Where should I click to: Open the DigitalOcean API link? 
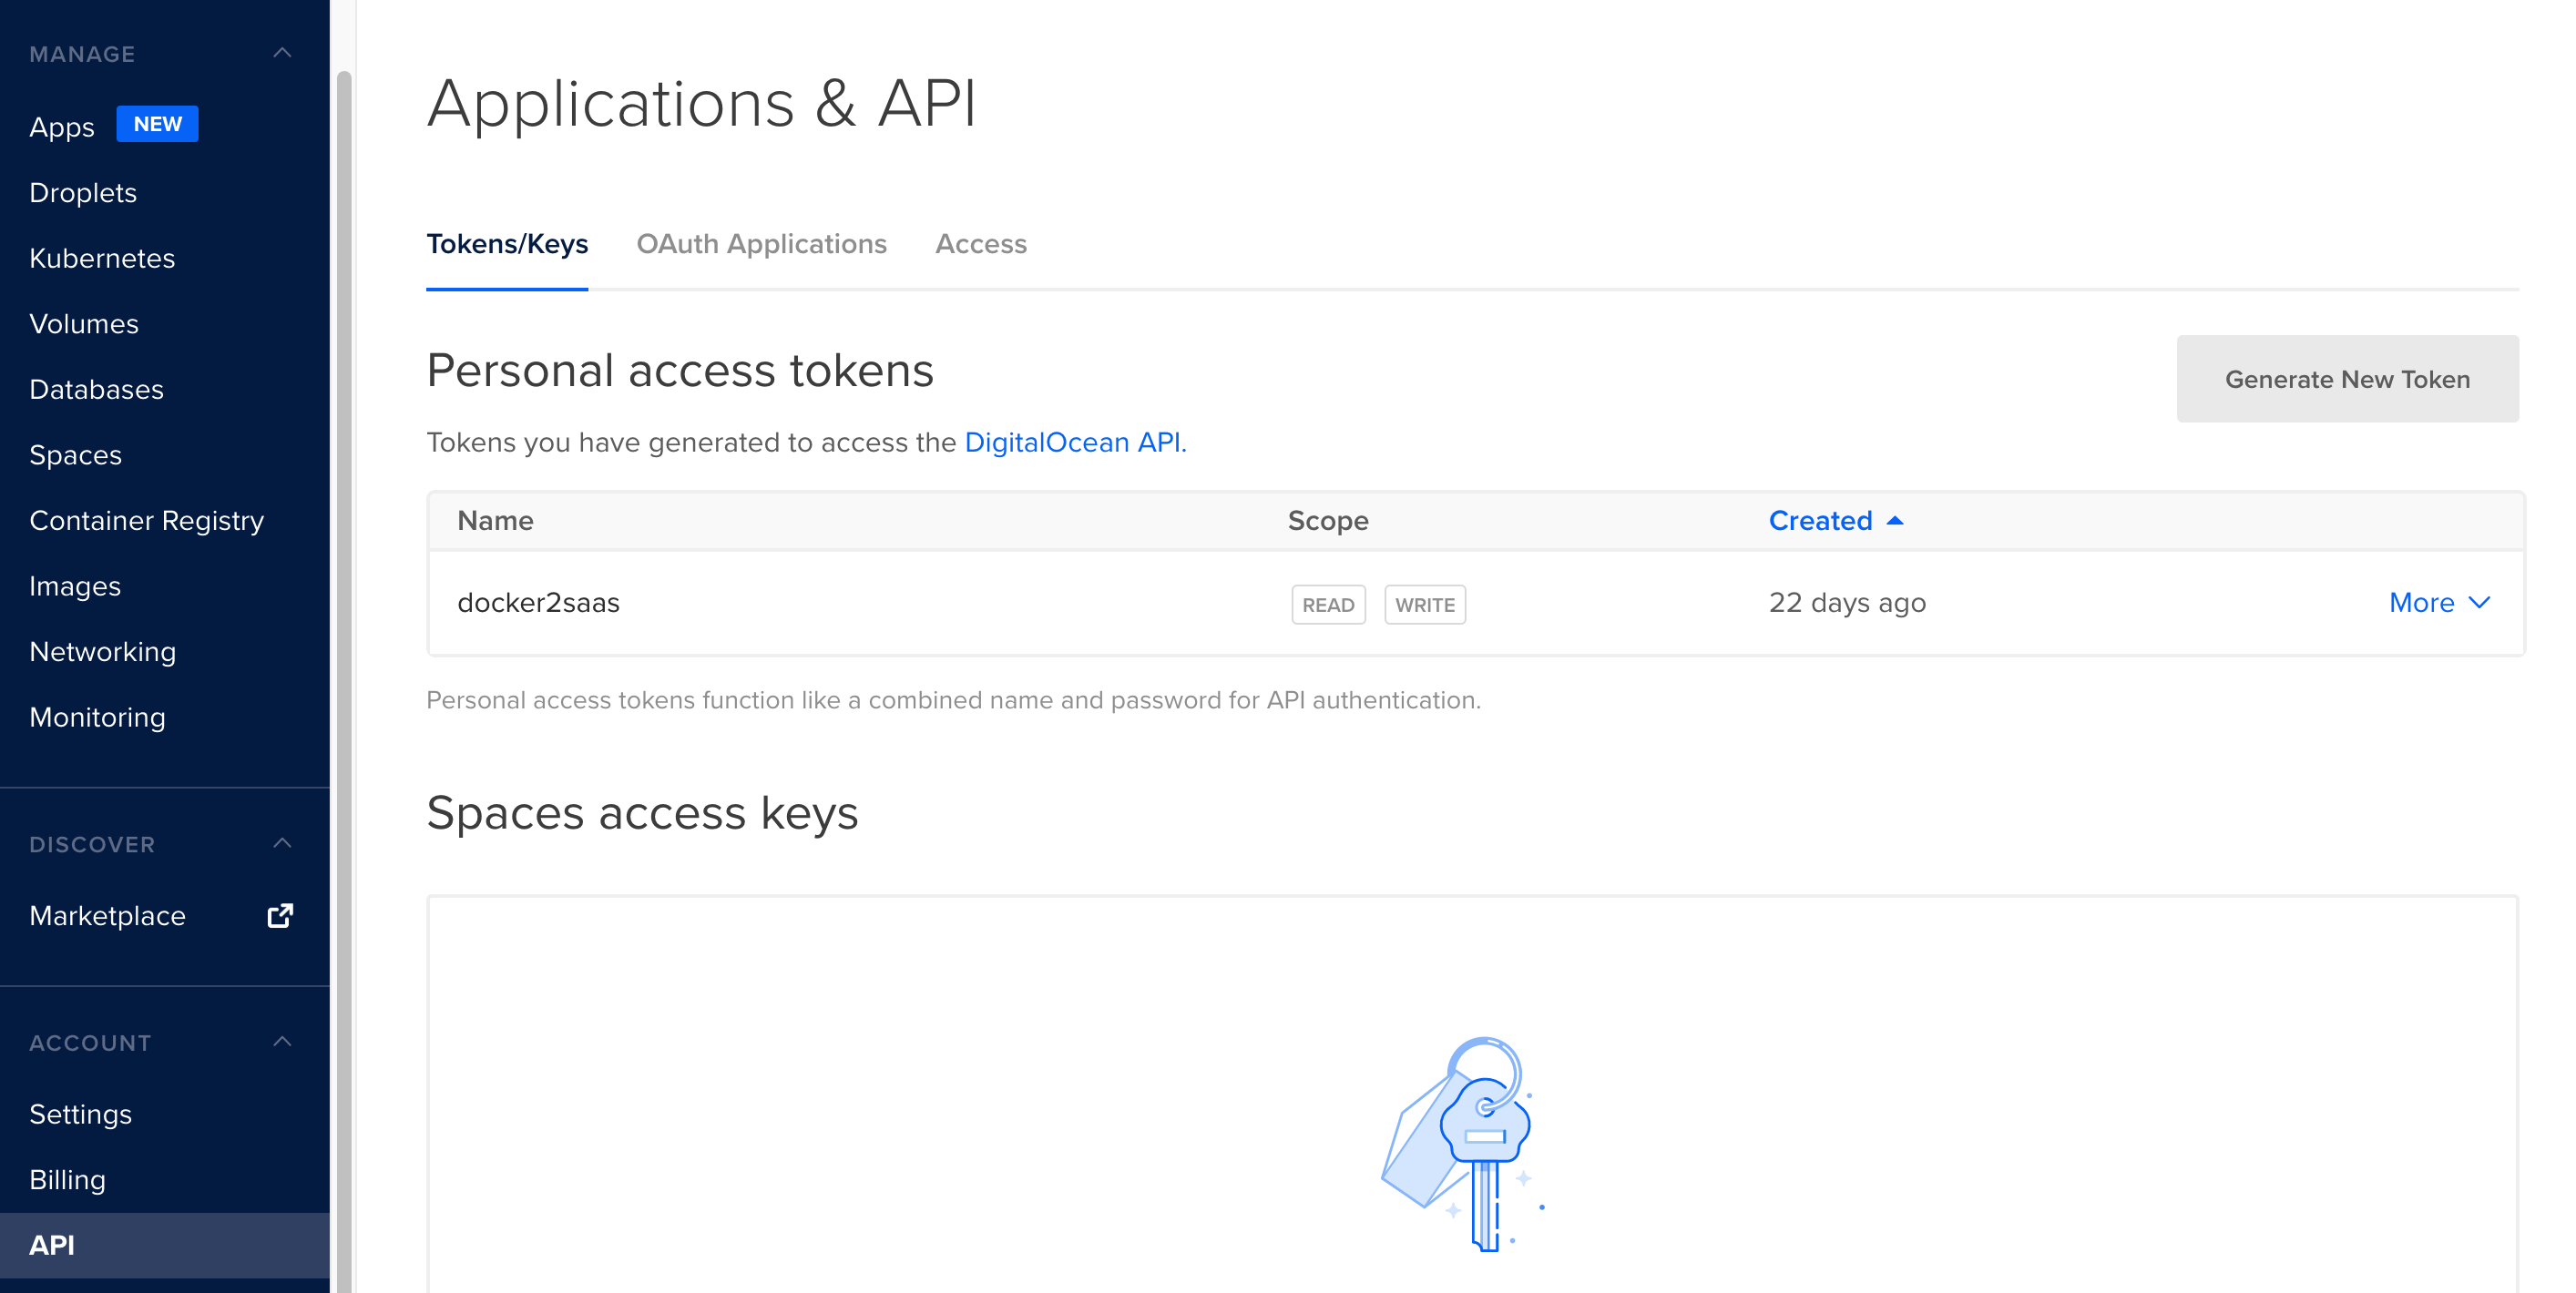point(1074,442)
